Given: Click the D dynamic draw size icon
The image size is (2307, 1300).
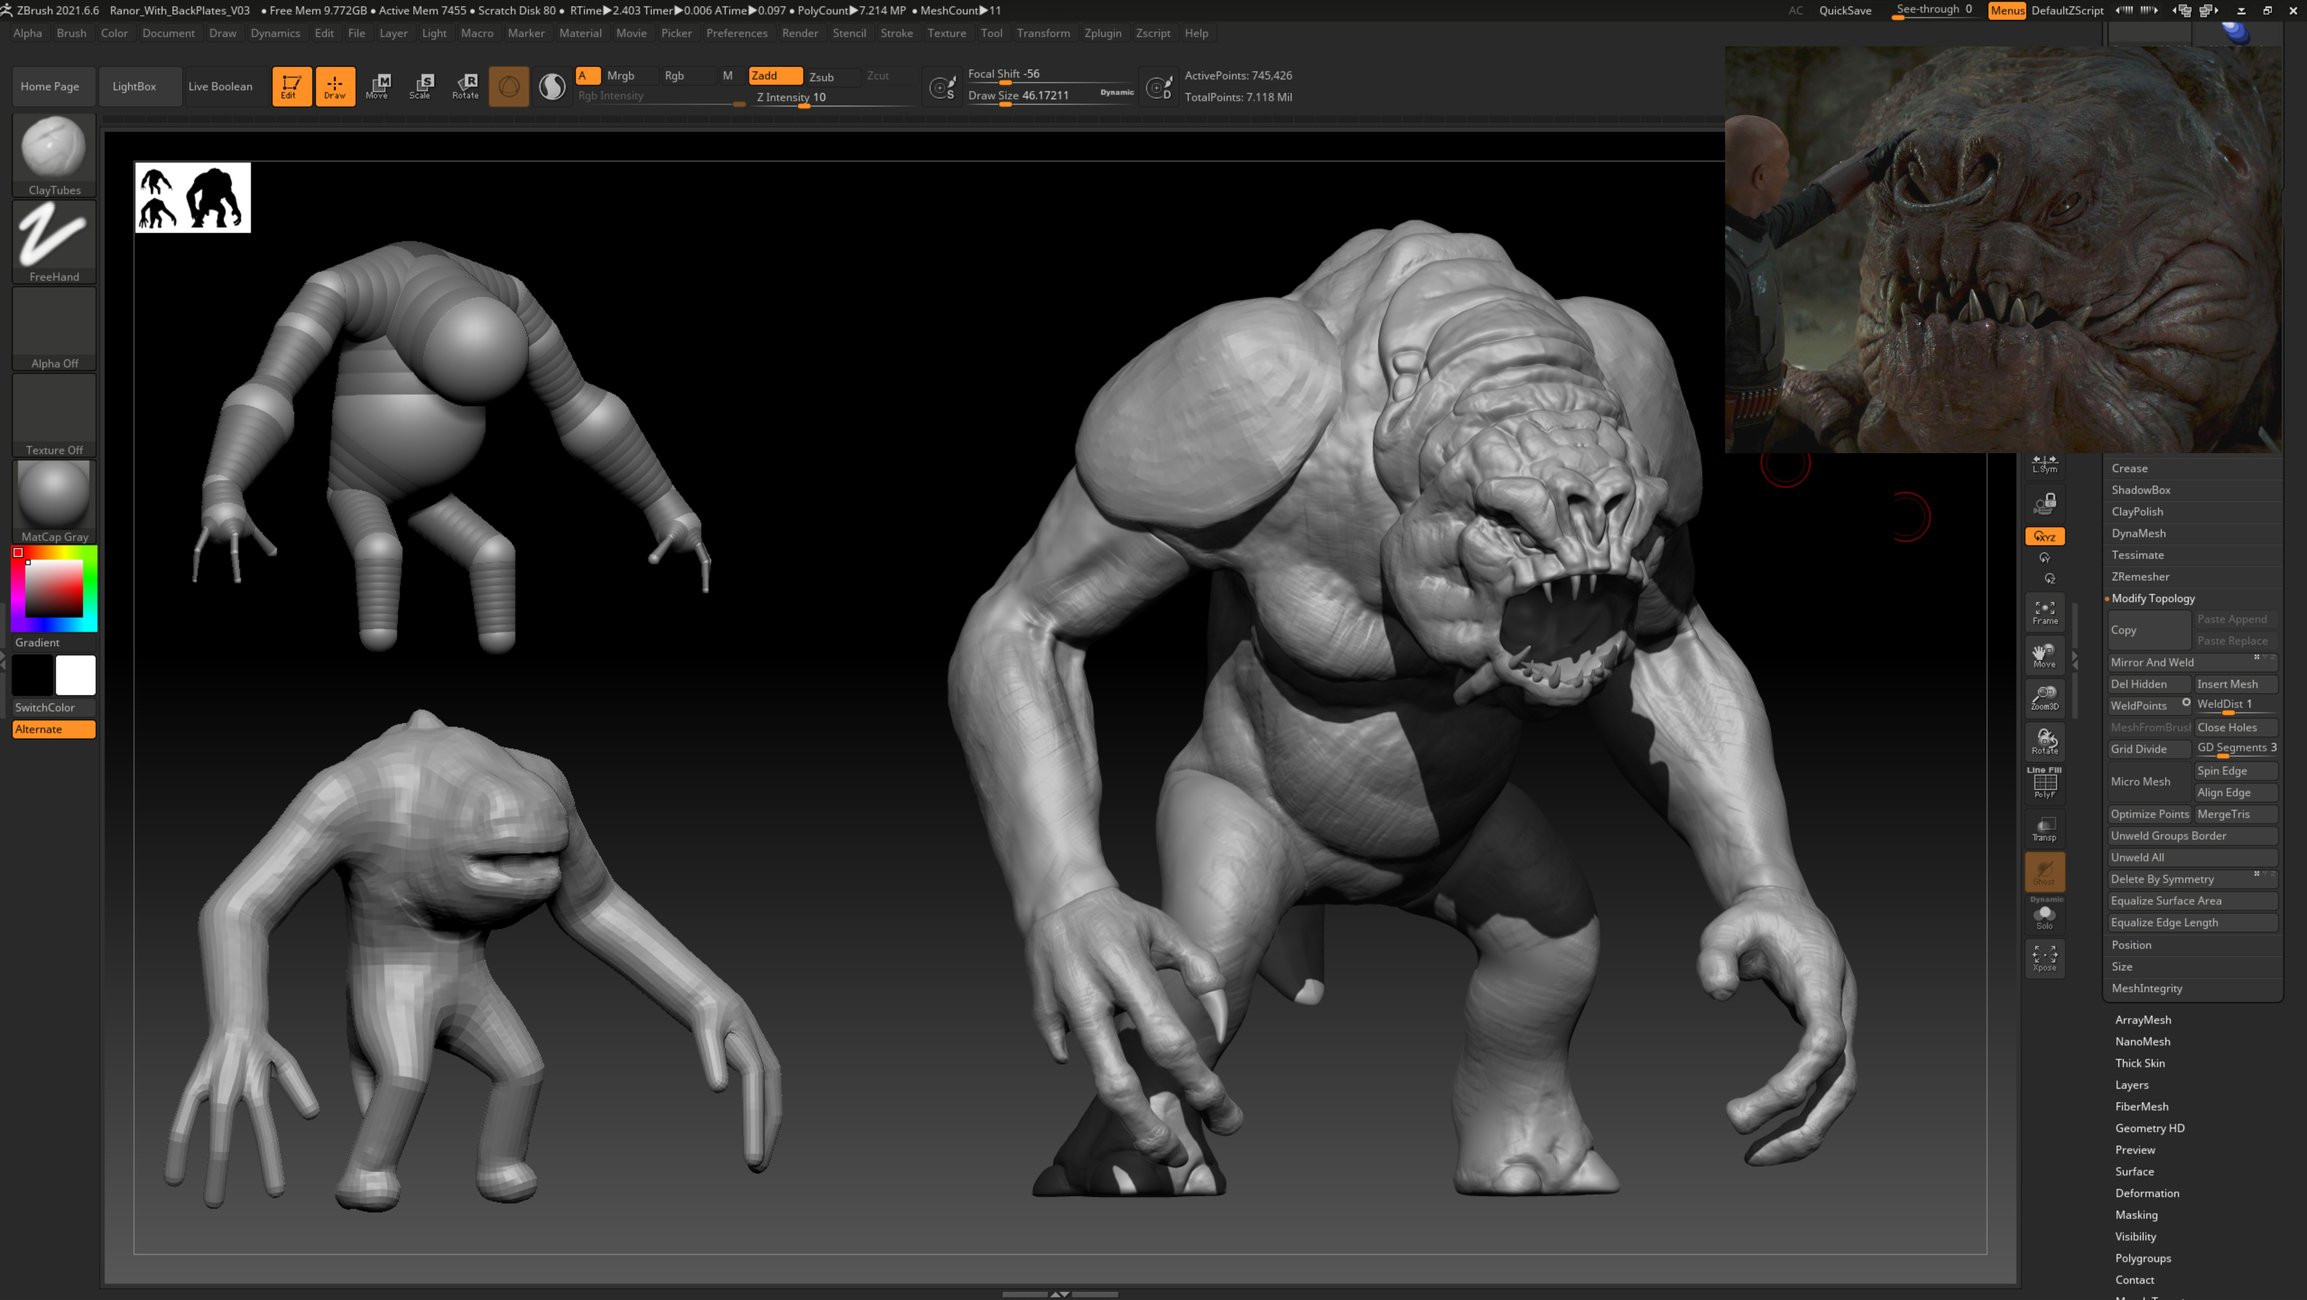Looking at the screenshot, I should tap(1158, 88).
